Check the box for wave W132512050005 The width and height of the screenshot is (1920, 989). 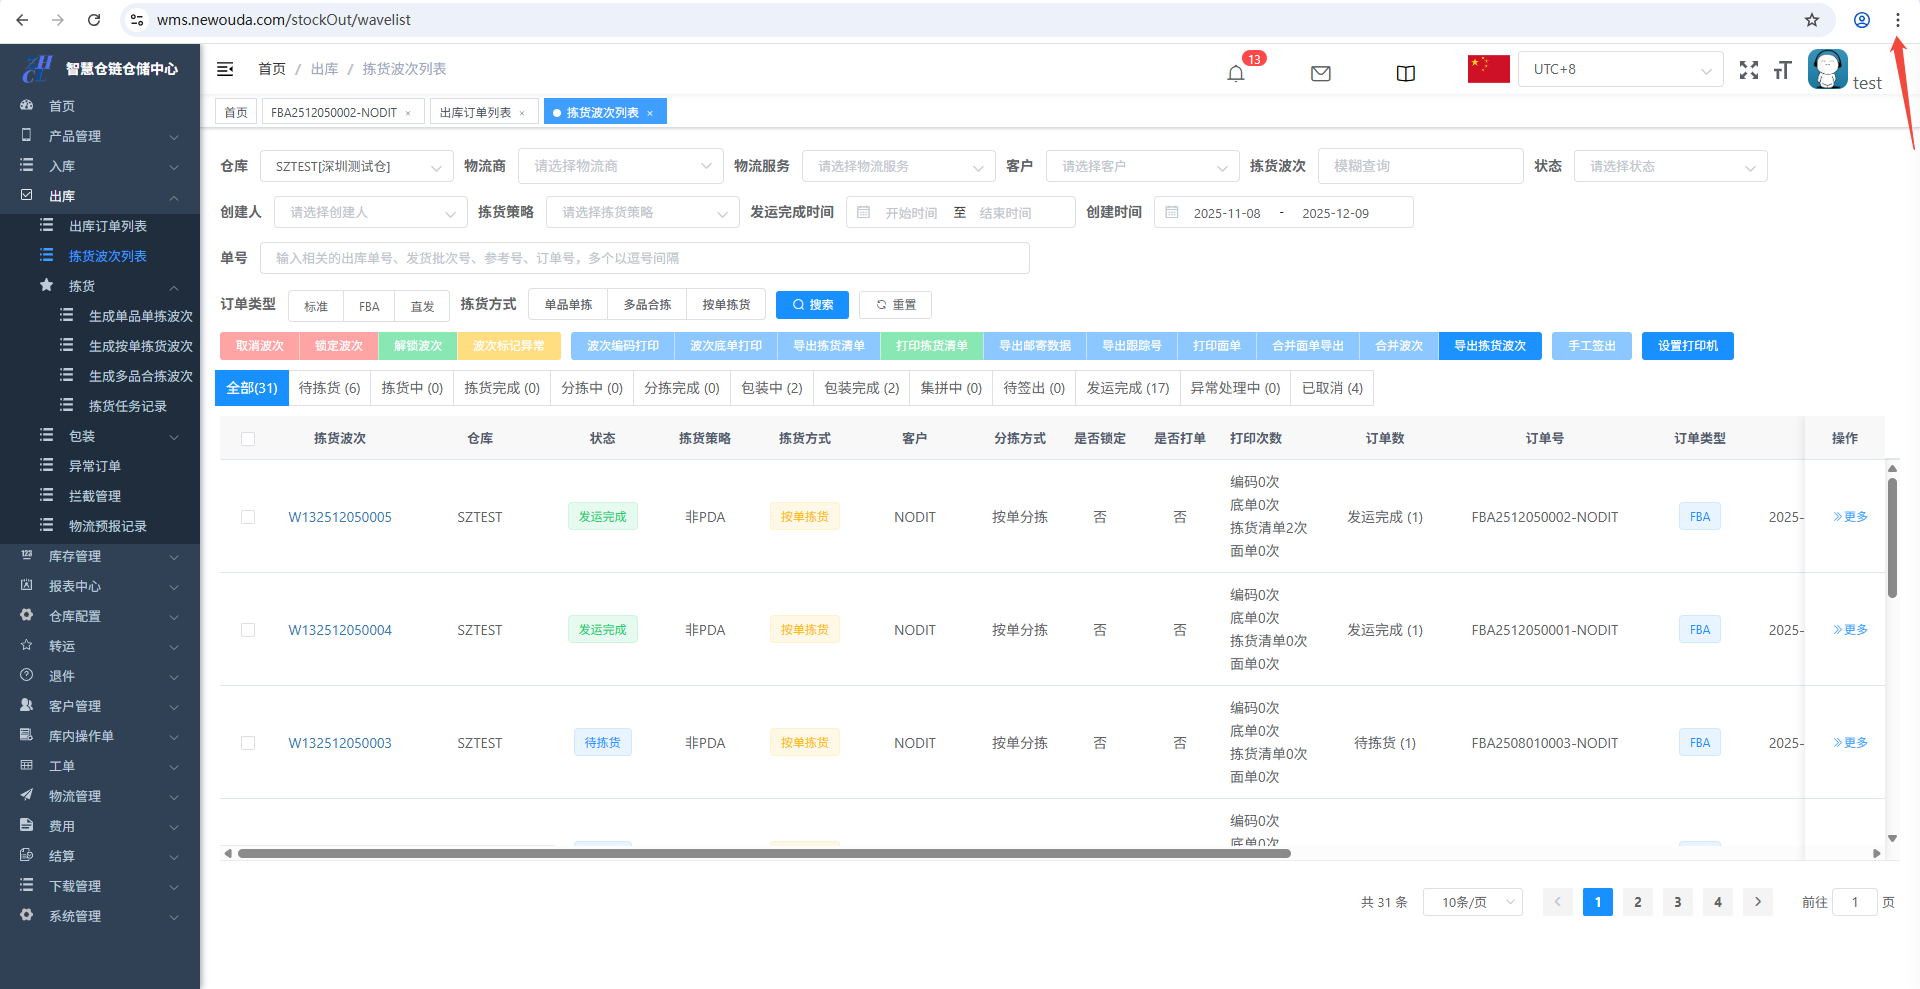point(248,517)
